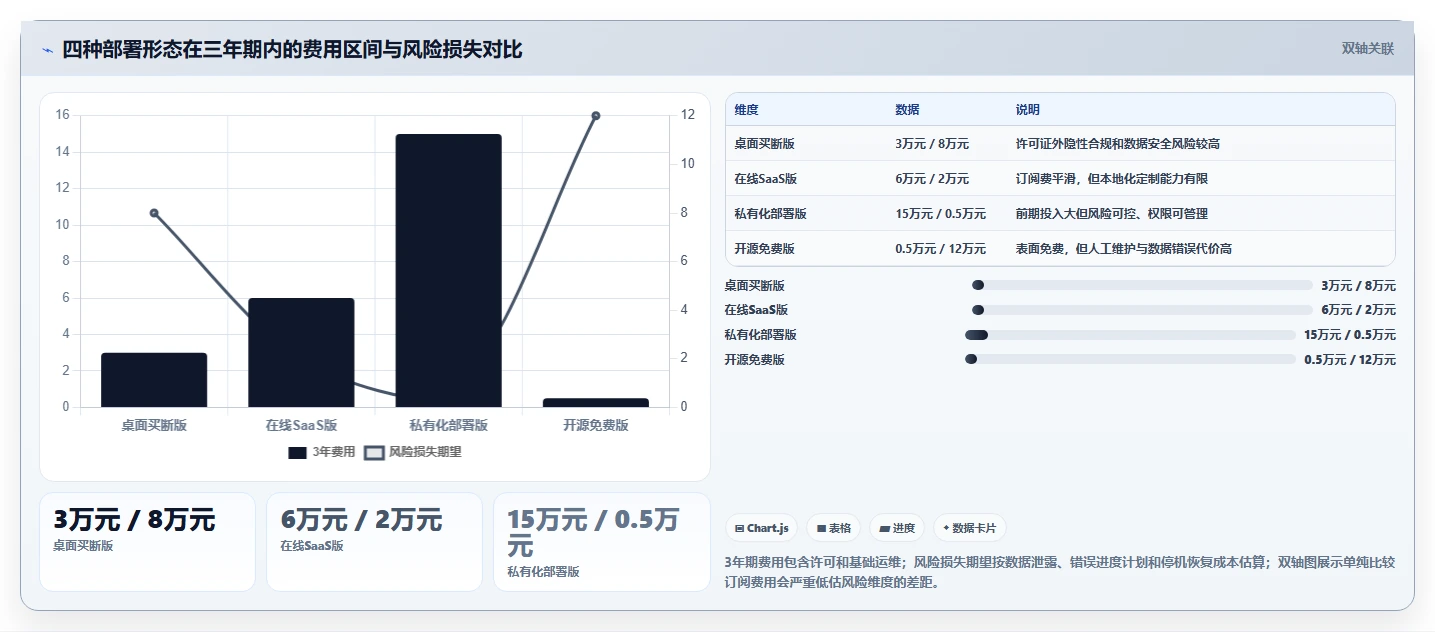This screenshot has height=632, width=1435.
Task: Click the line point above 桌面买断版
Action: pos(154,213)
